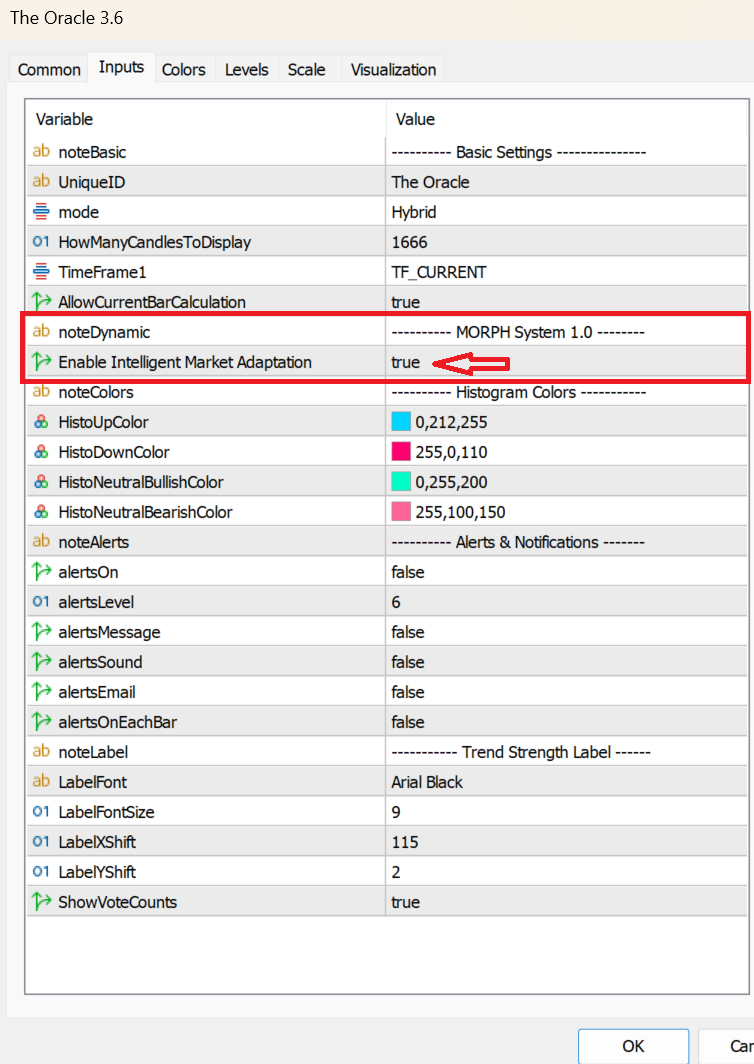Click the integer icon beside HowManyCandlesToDisplay

pos(41,242)
